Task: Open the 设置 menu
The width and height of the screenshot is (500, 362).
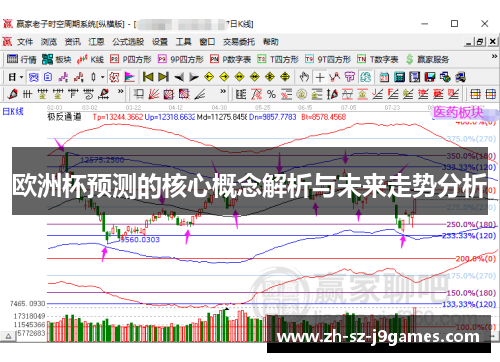Action: [160, 42]
